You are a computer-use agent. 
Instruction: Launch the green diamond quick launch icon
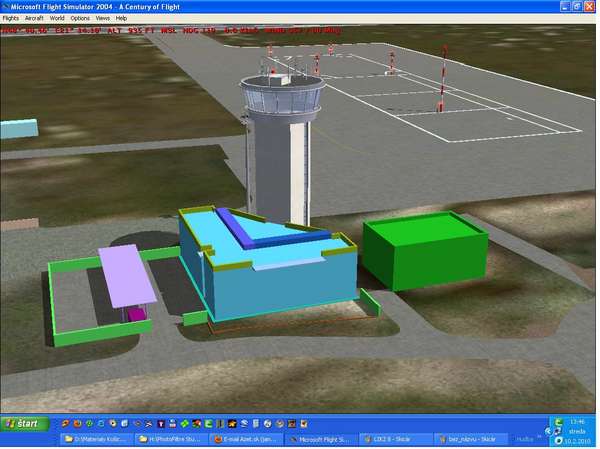185,424
